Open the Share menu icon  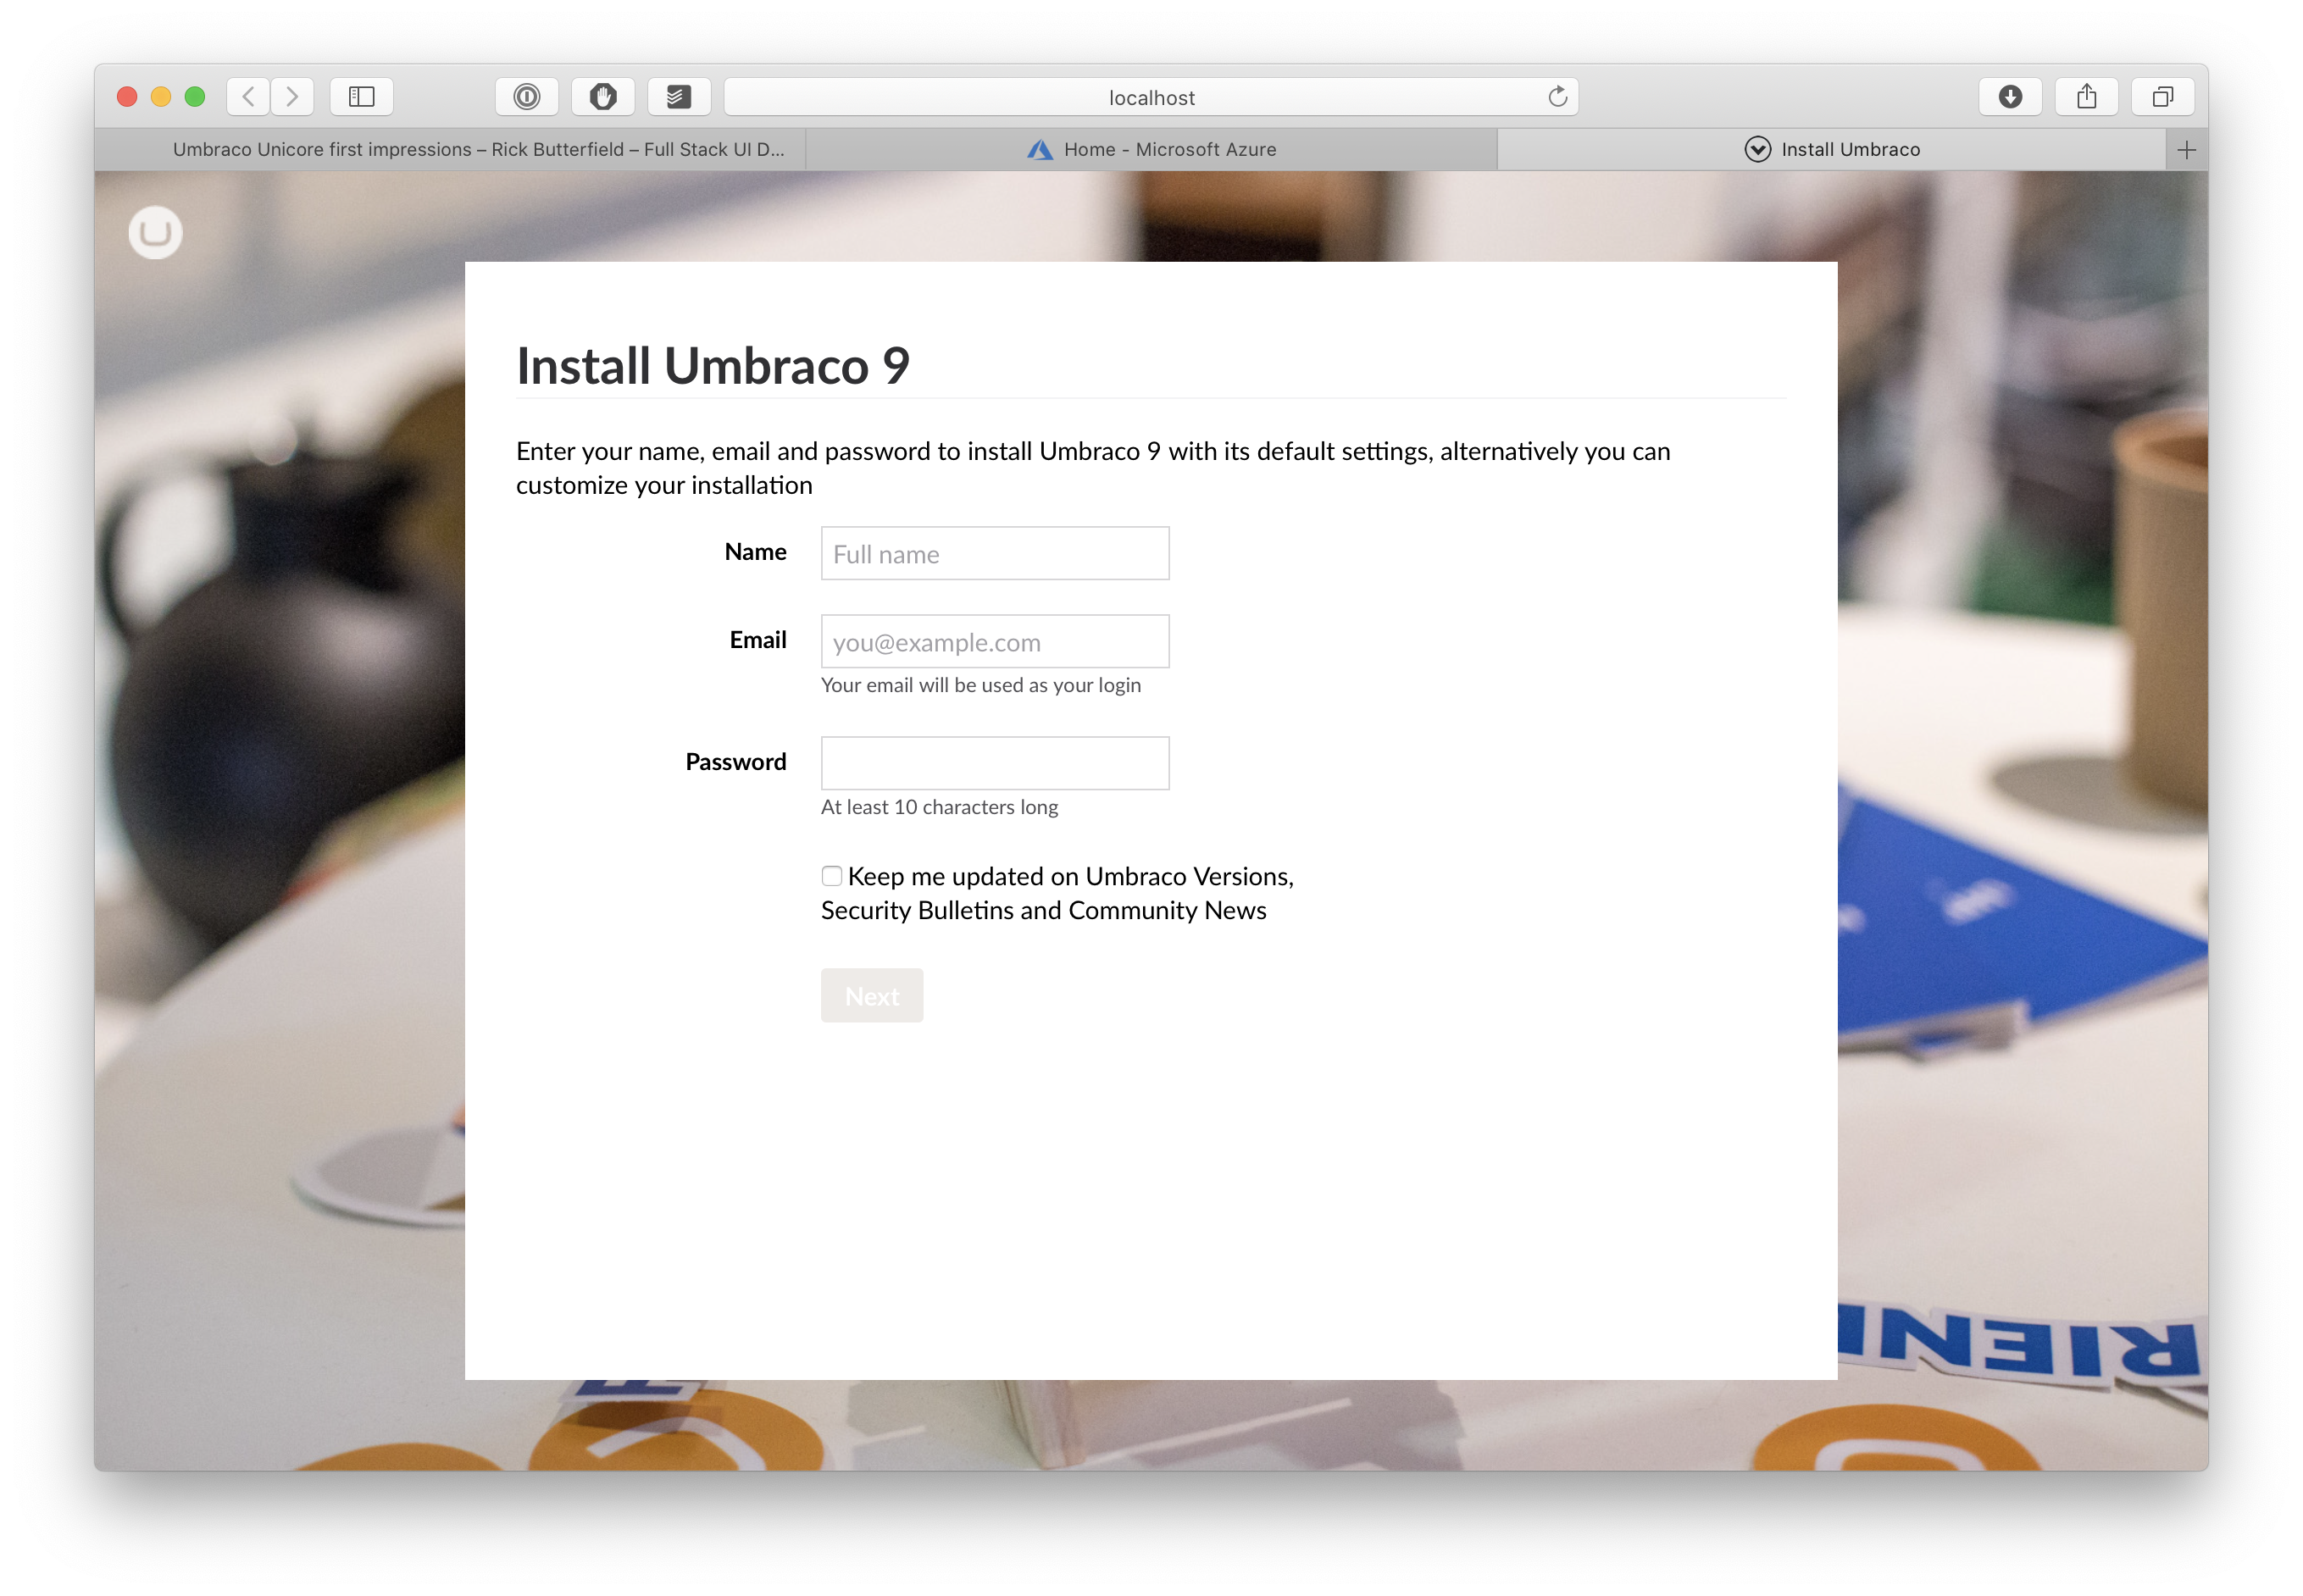(2087, 96)
